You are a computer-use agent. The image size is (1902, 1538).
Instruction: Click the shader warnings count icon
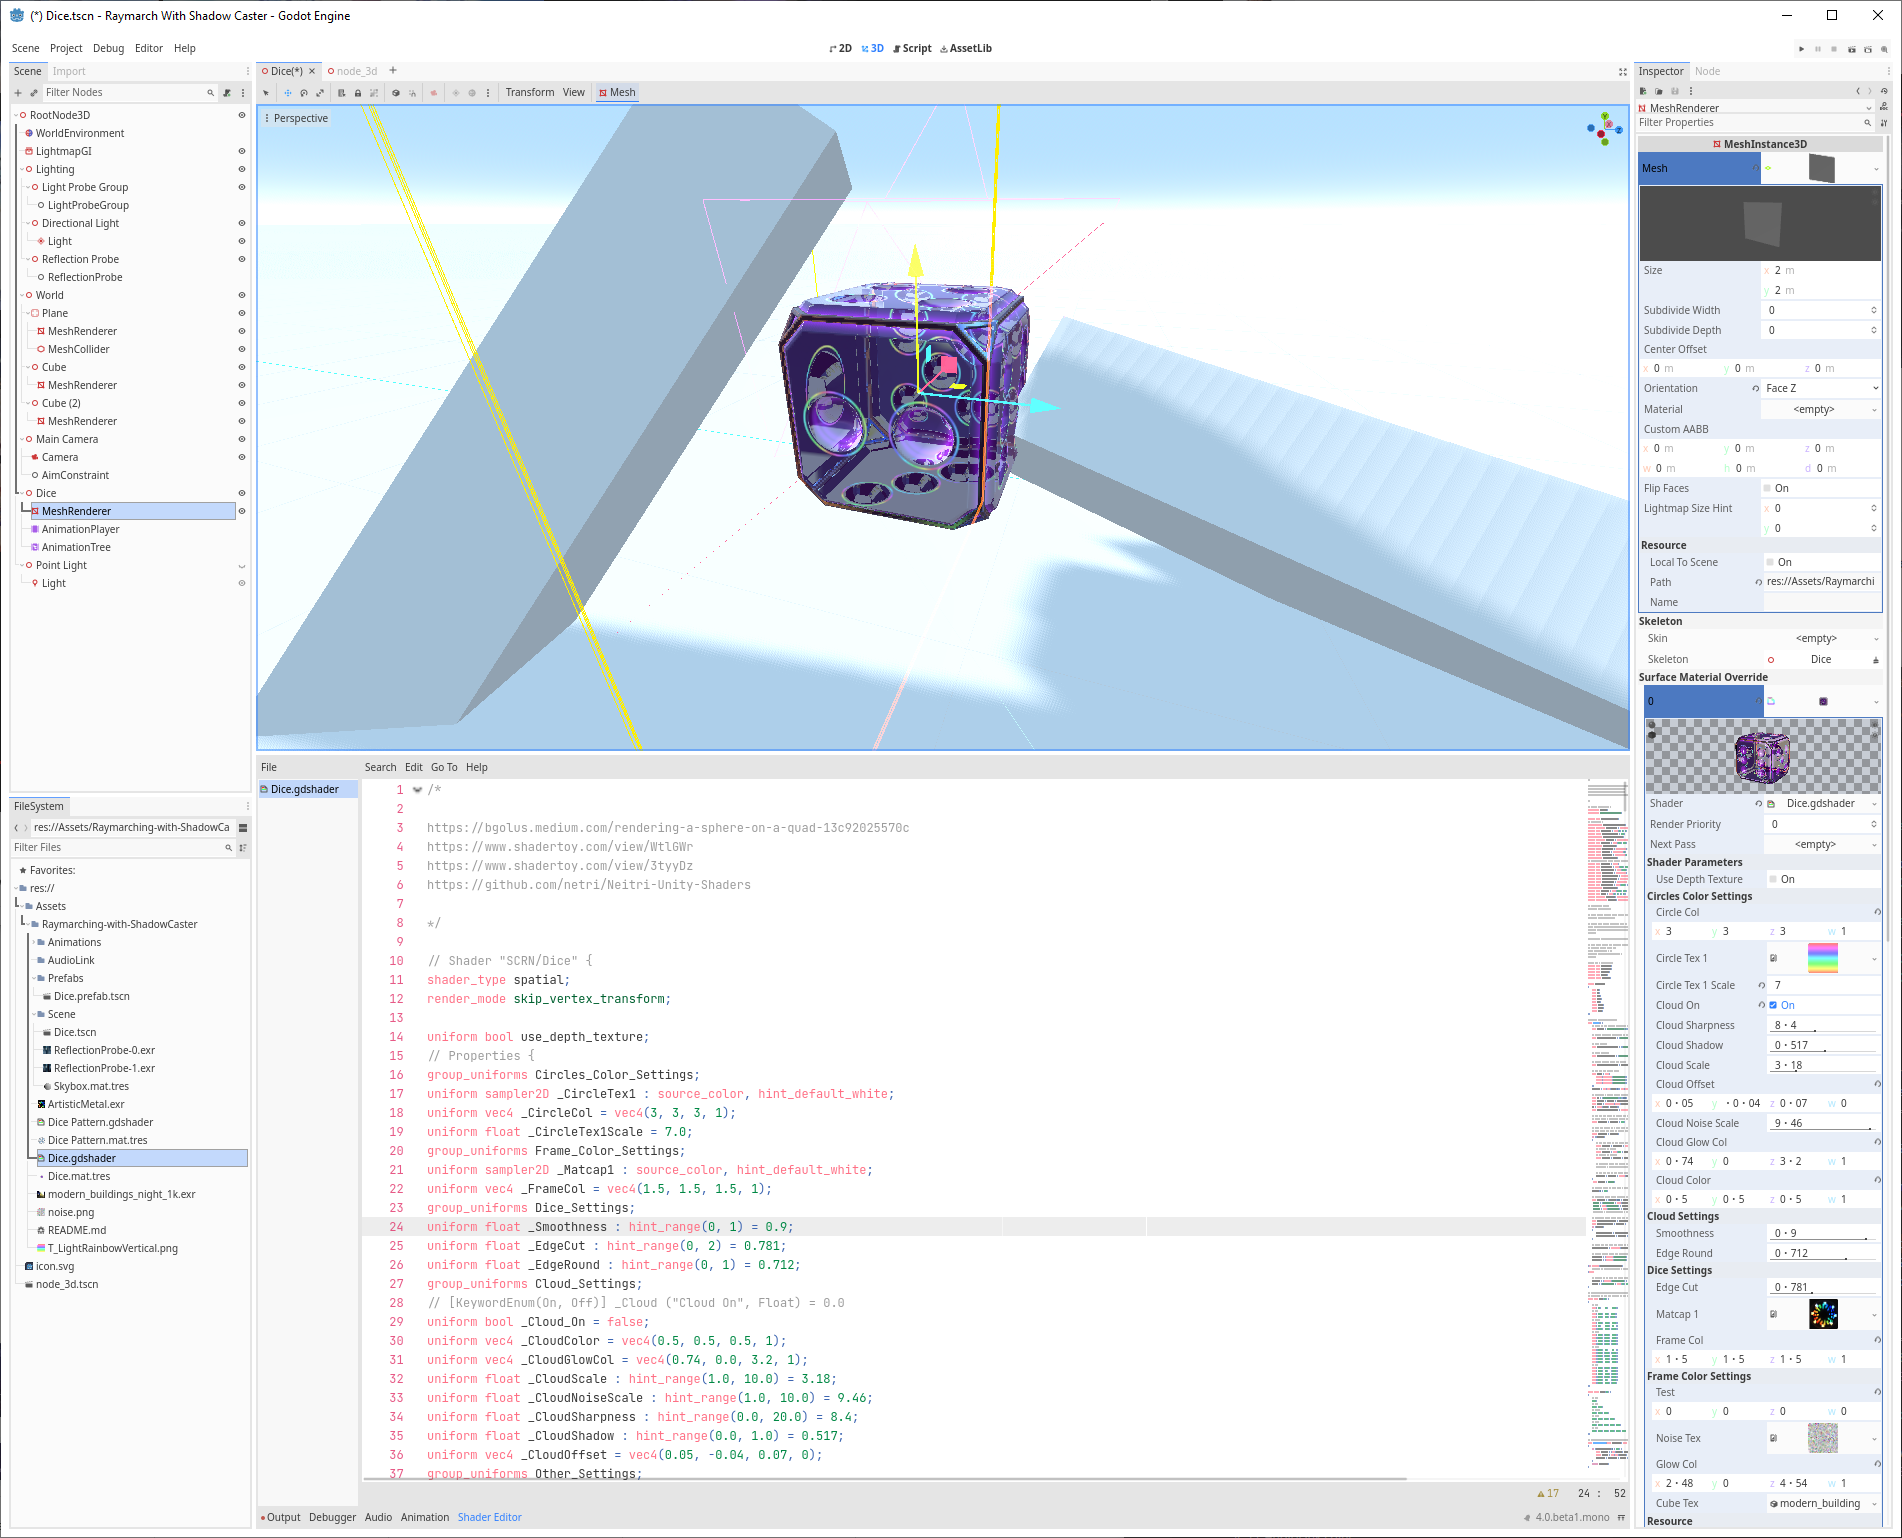[x=1548, y=1493]
